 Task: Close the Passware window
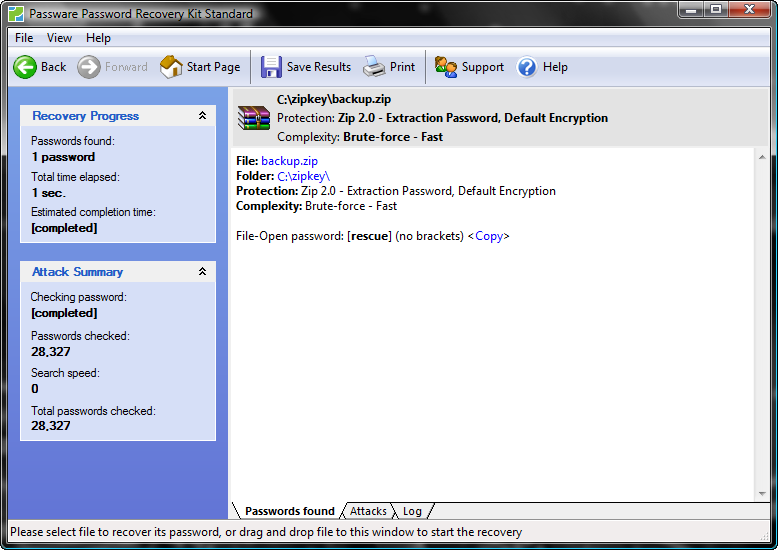coord(749,10)
